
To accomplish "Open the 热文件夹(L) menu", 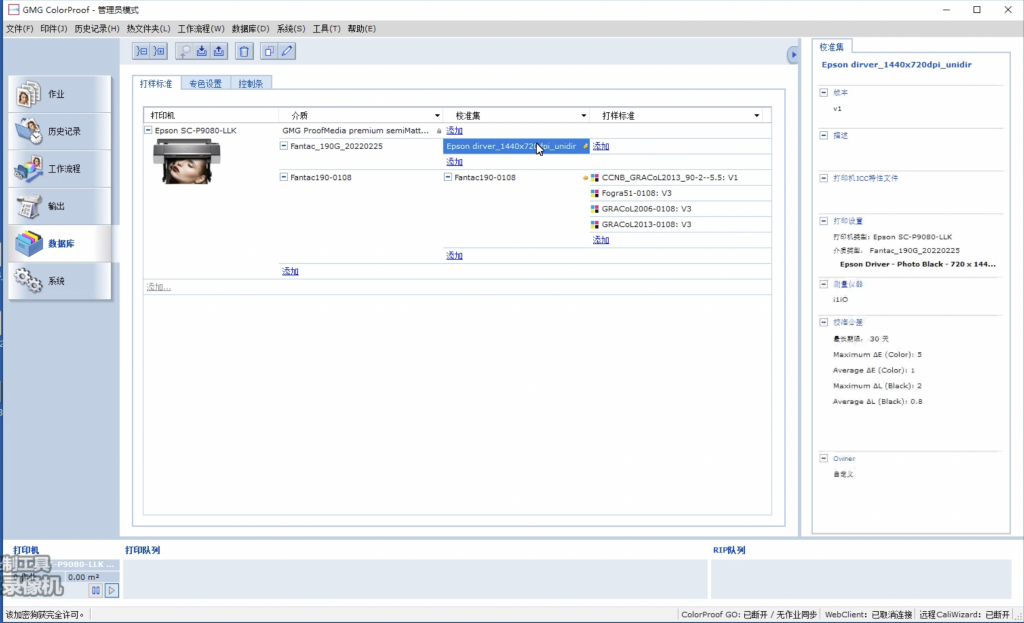I will [x=148, y=29].
